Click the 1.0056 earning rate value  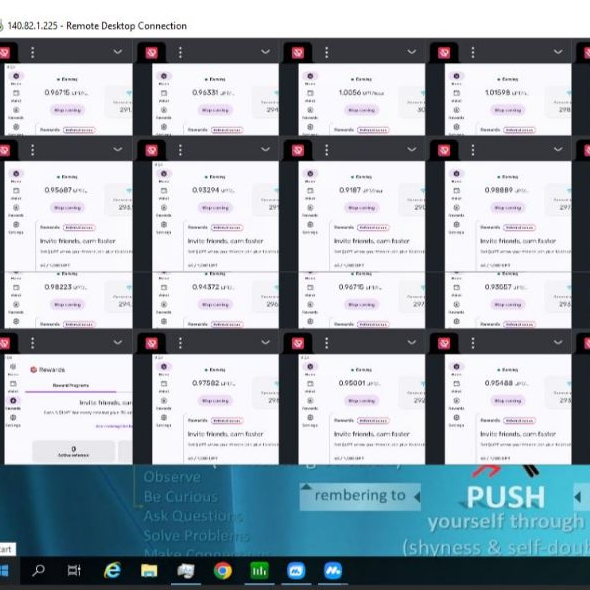[x=362, y=93]
